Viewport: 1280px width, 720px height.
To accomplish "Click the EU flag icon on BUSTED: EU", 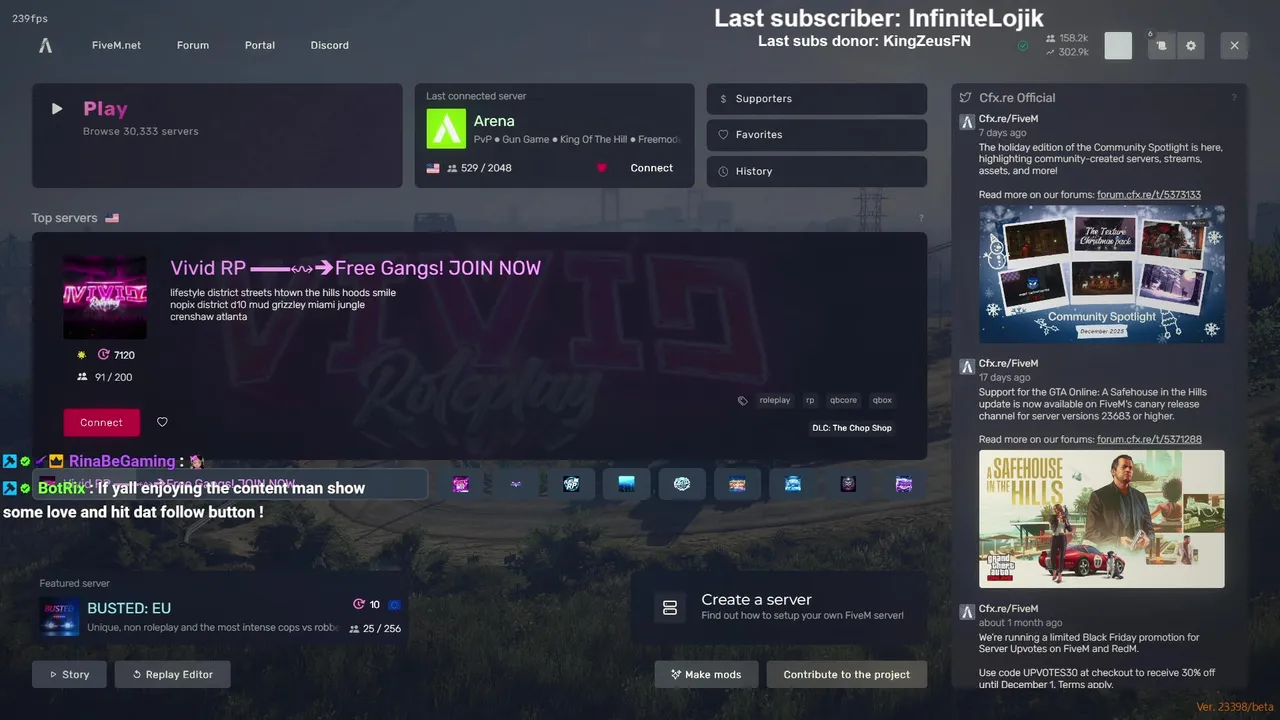I will pos(395,604).
